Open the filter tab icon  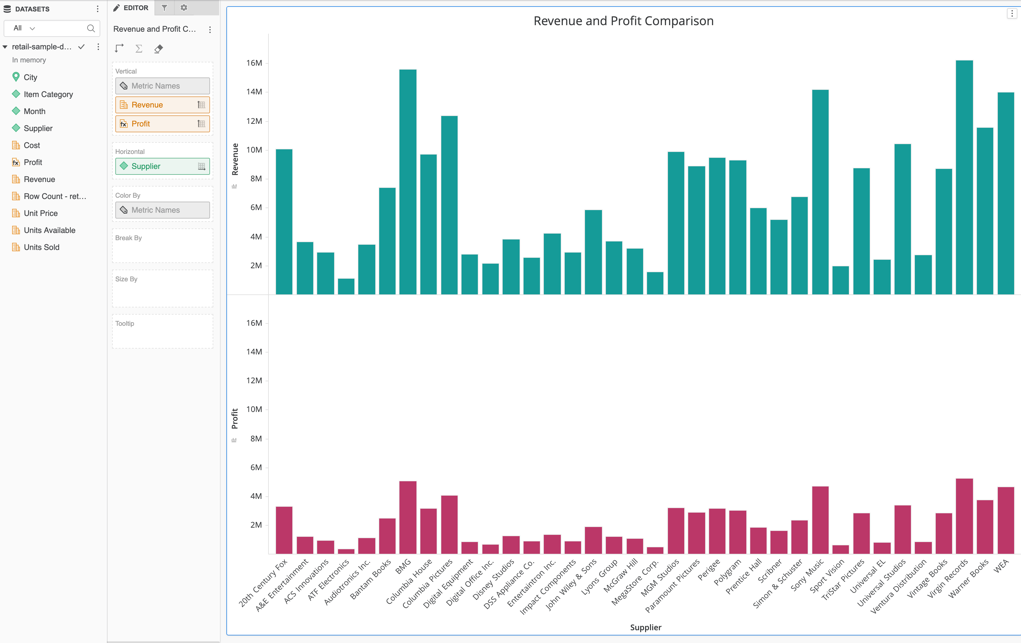click(165, 8)
